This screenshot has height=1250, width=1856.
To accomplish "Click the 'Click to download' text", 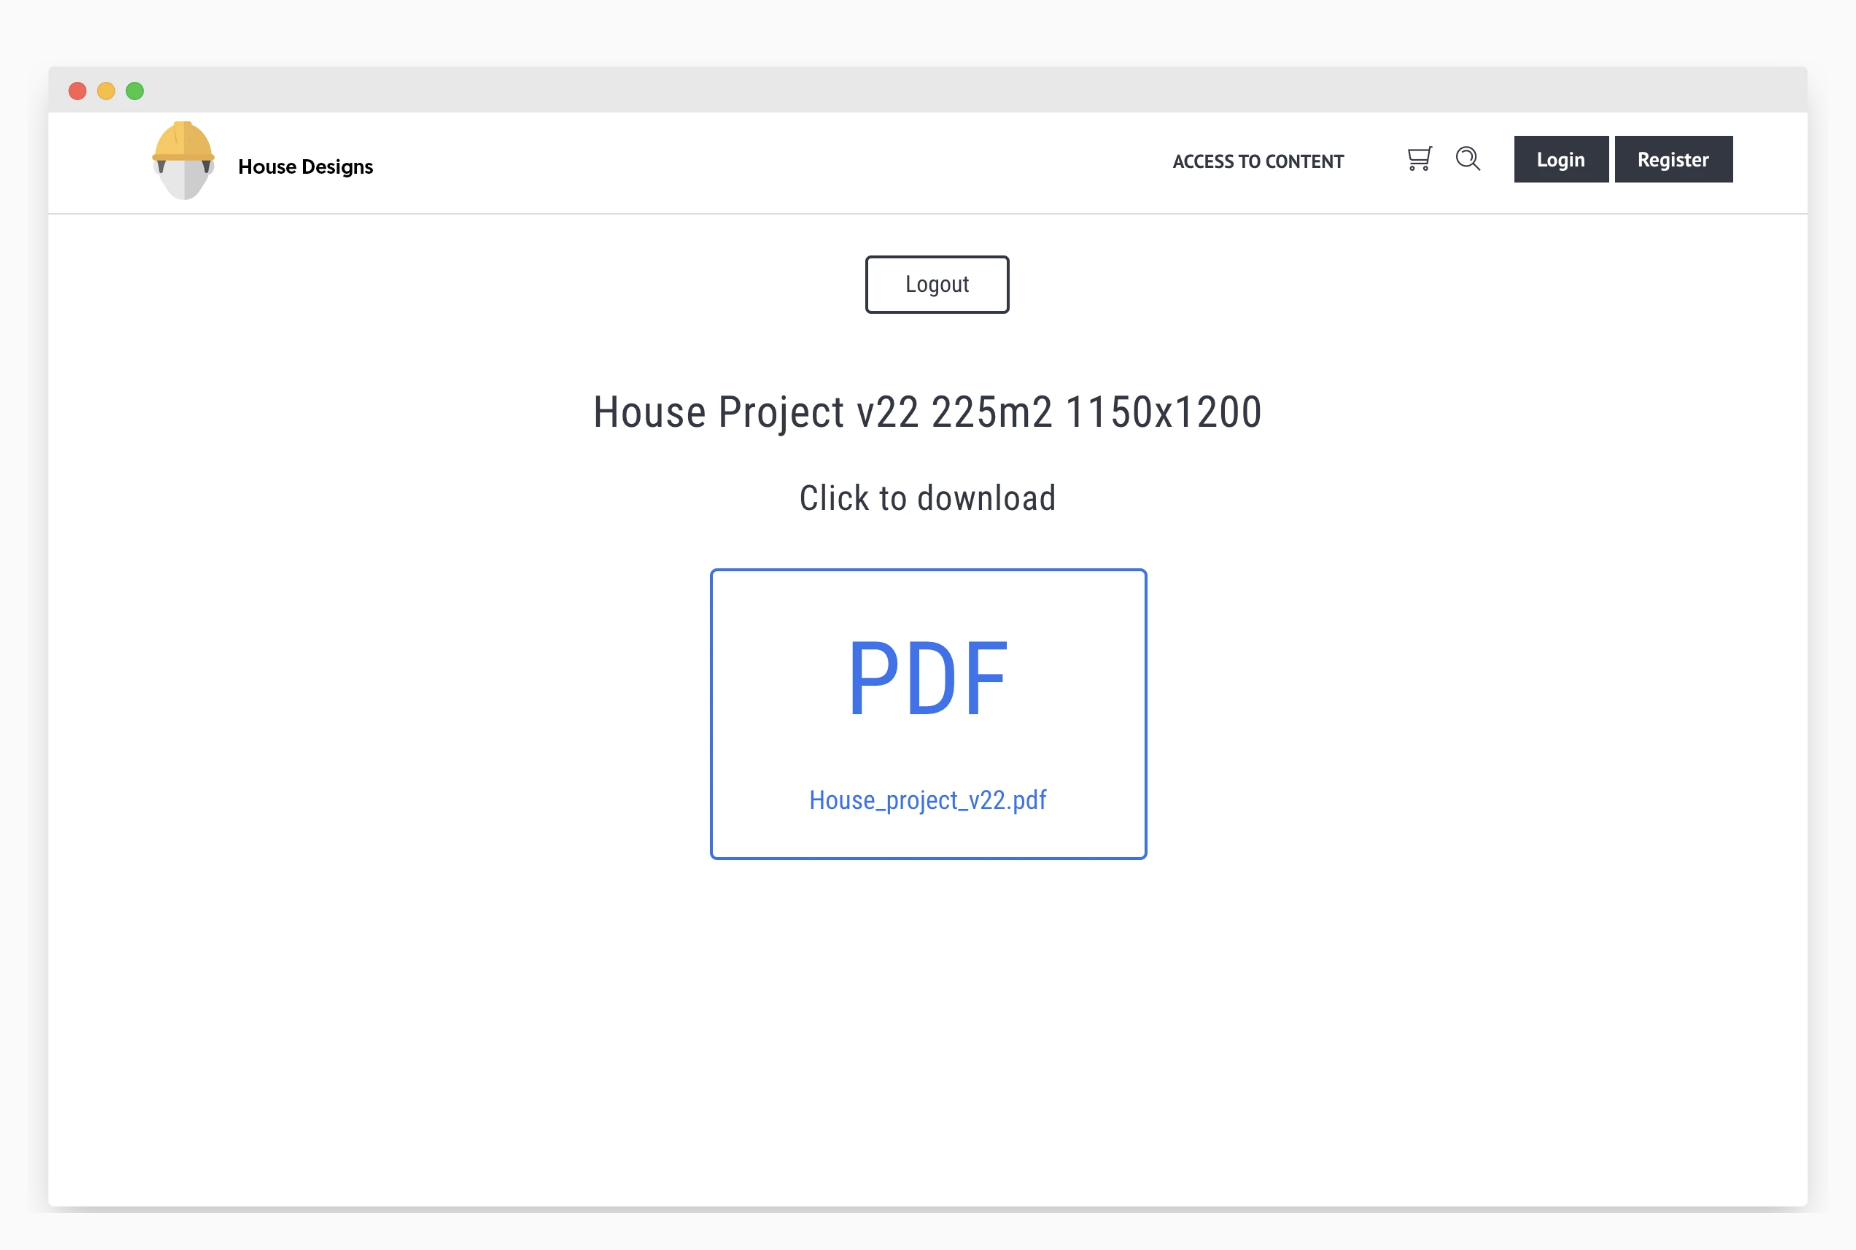I will tap(927, 498).
